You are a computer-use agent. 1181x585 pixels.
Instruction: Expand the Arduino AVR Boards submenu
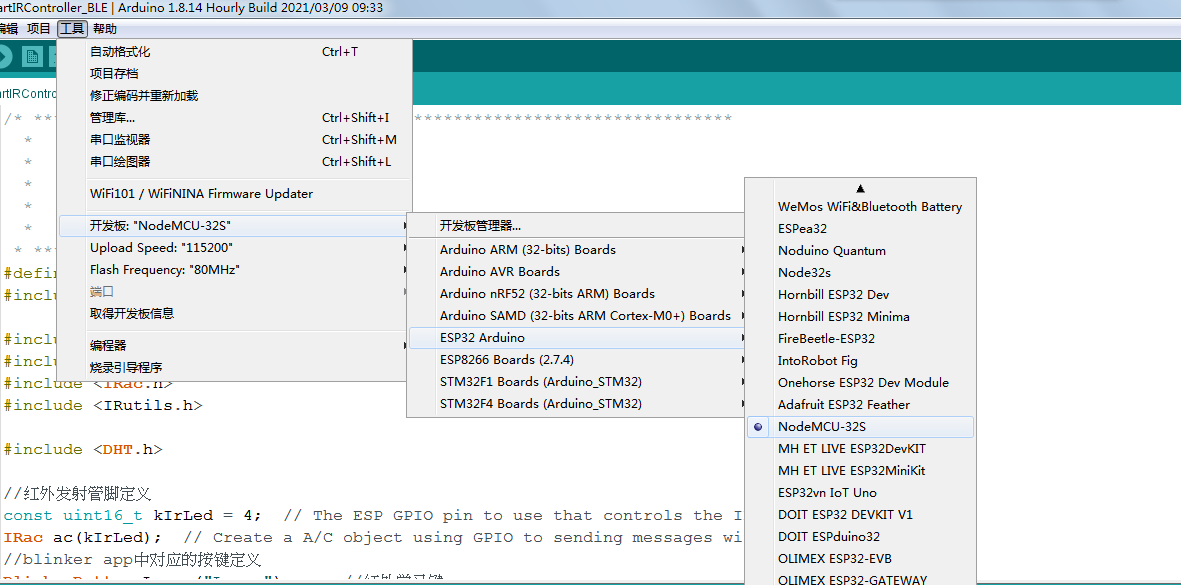(x=500, y=271)
